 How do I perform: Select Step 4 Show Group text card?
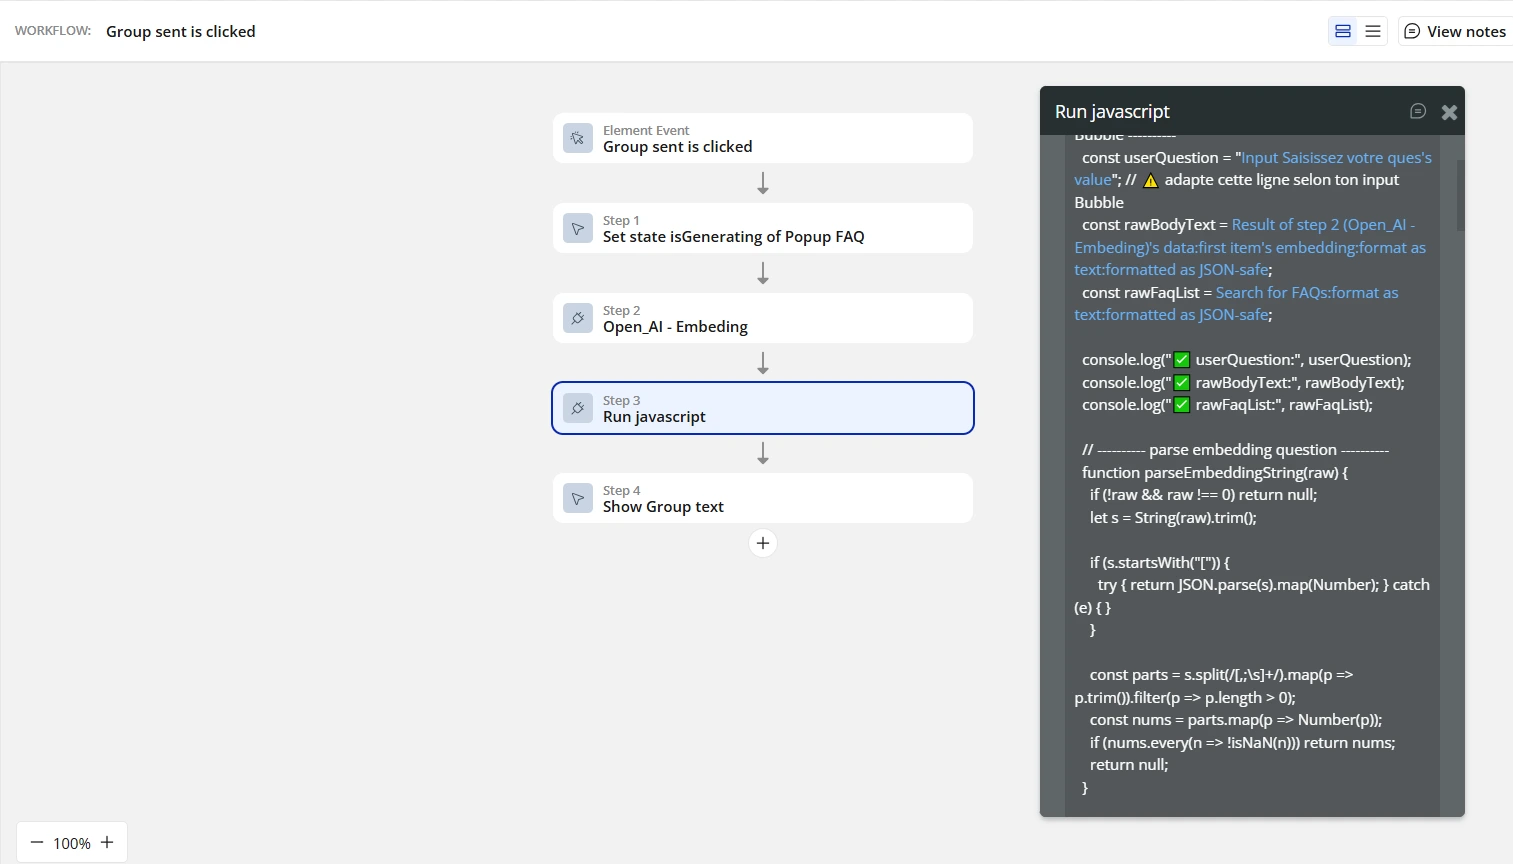(x=763, y=498)
